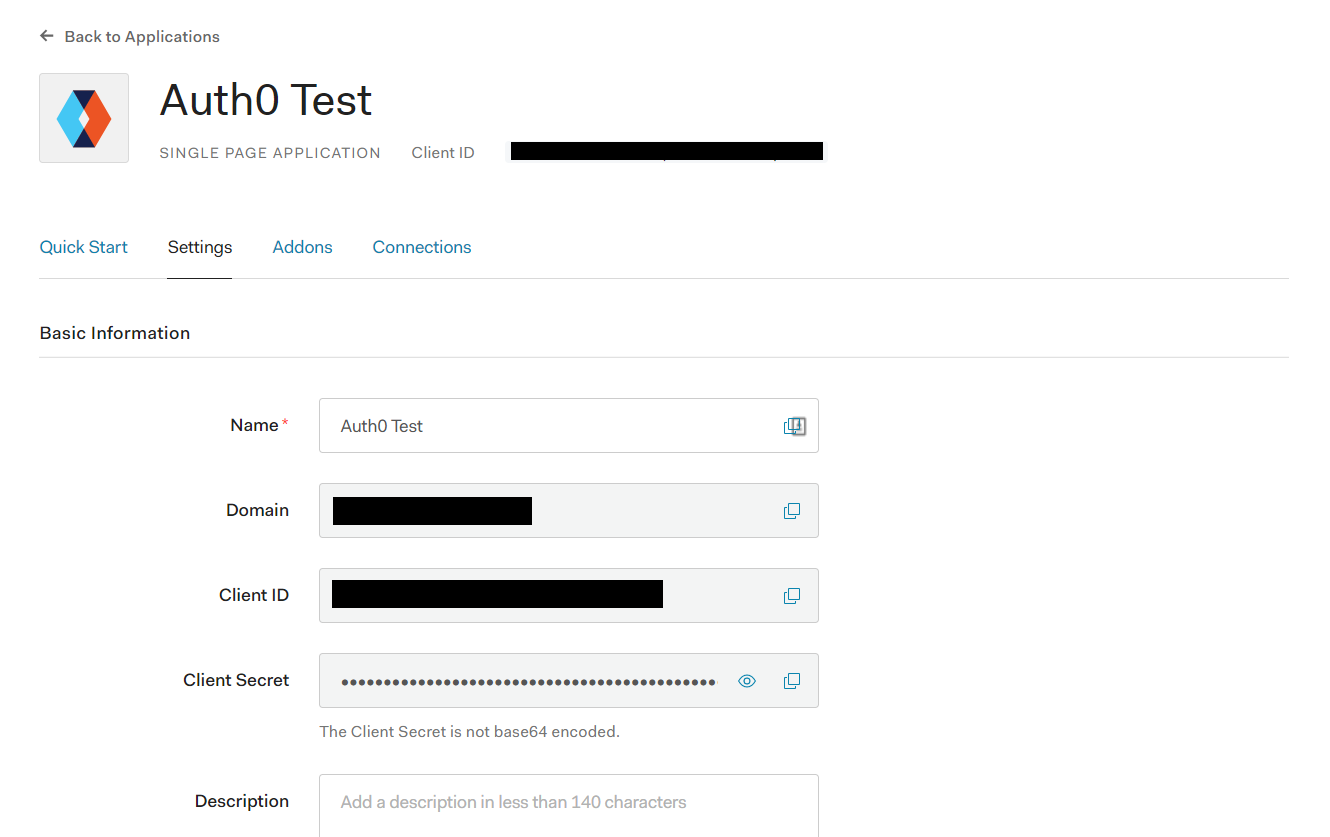
Task: Click the Client ID label in header
Action: coord(443,153)
